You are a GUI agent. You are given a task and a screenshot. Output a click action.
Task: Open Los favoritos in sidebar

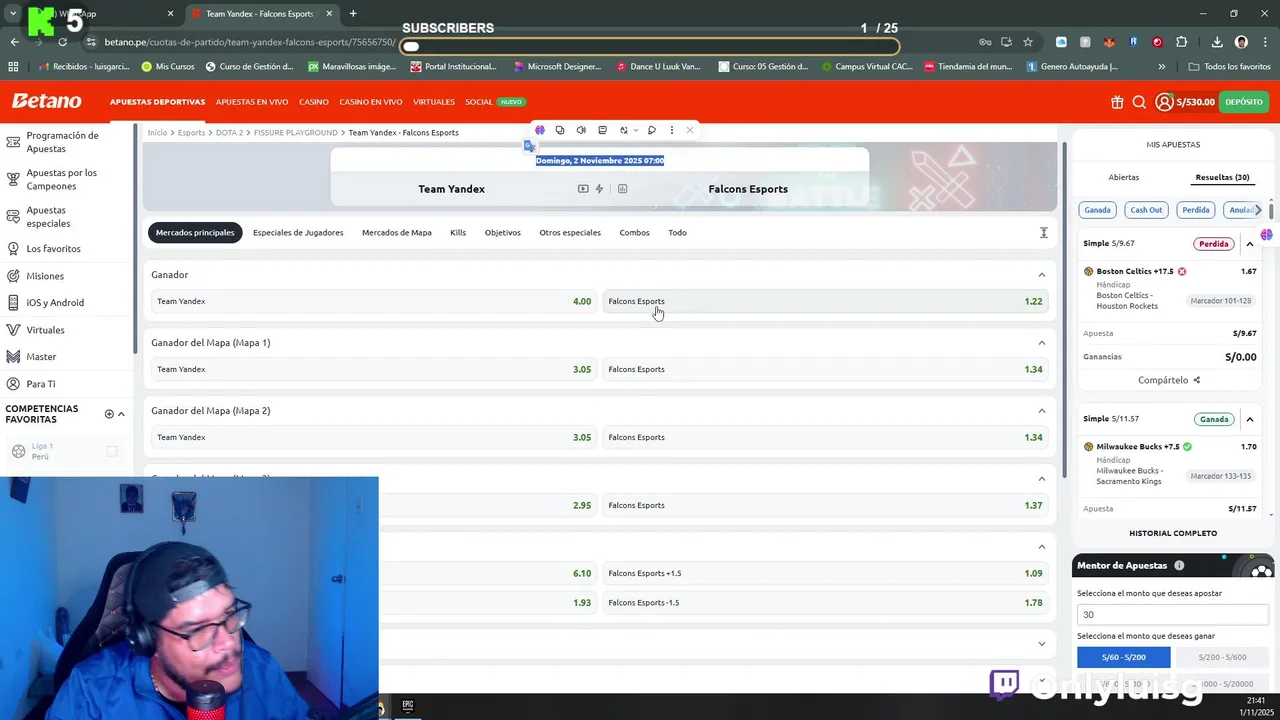click(53, 249)
